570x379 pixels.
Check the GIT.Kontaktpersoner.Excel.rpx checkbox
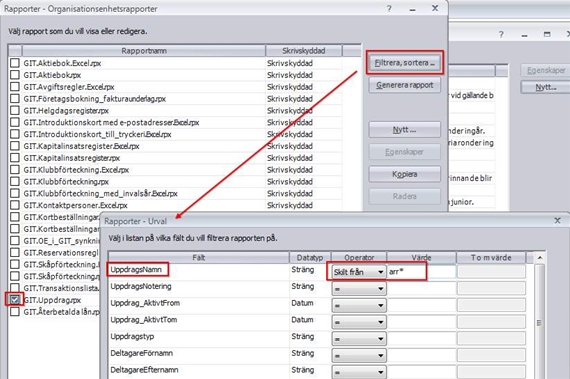(x=15, y=205)
